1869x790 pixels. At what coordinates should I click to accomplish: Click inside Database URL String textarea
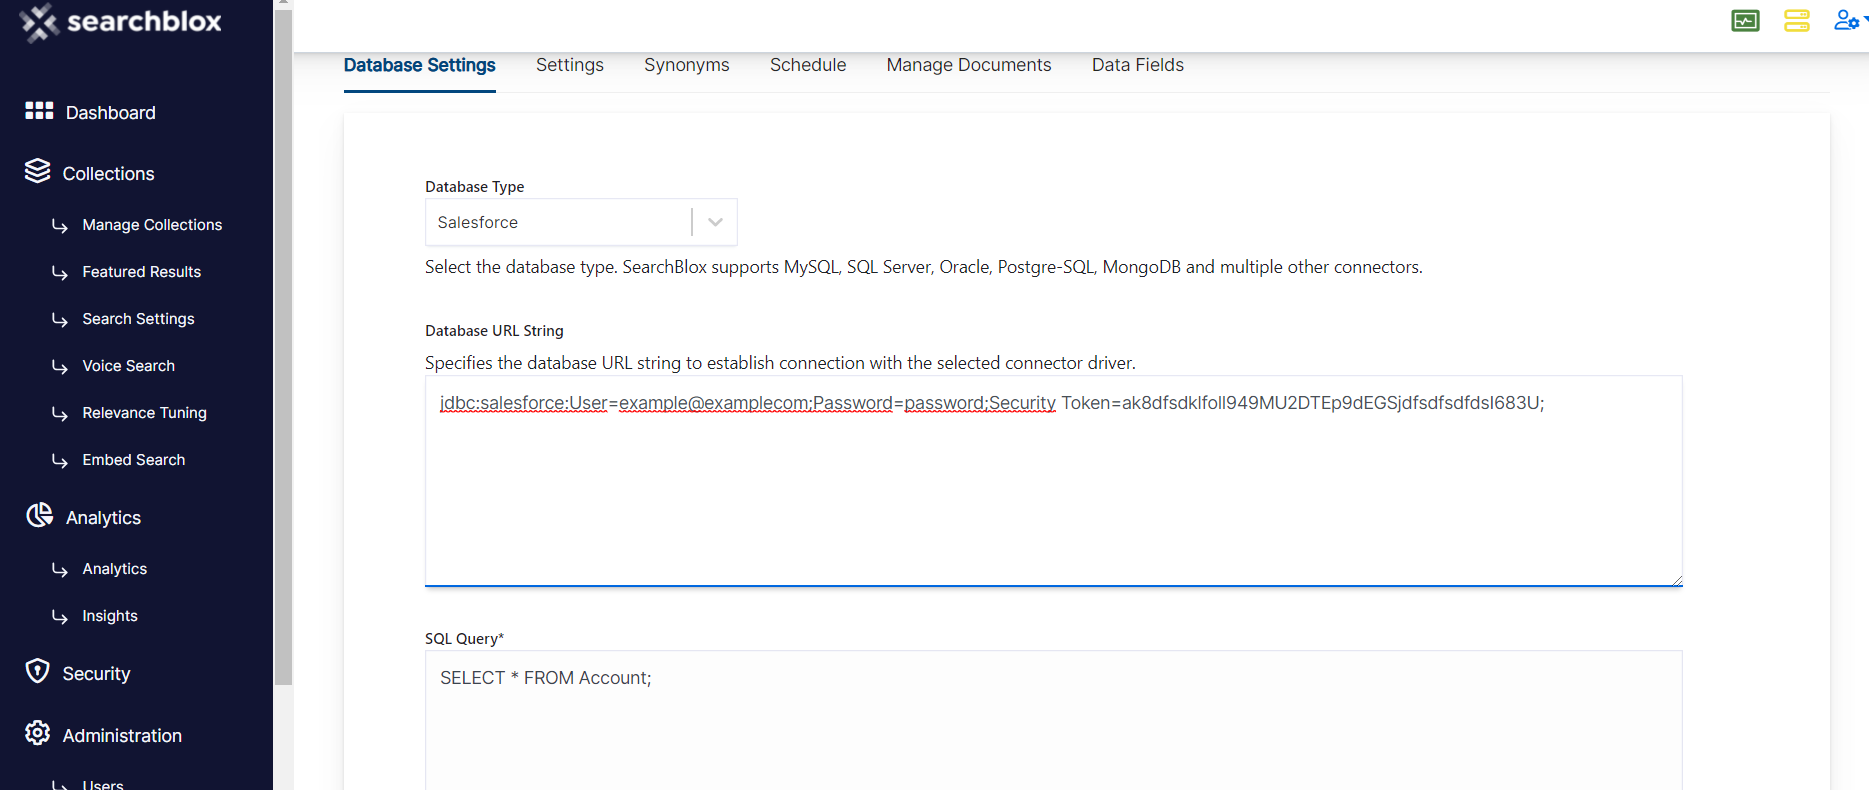pyautogui.click(x=1054, y=481)
